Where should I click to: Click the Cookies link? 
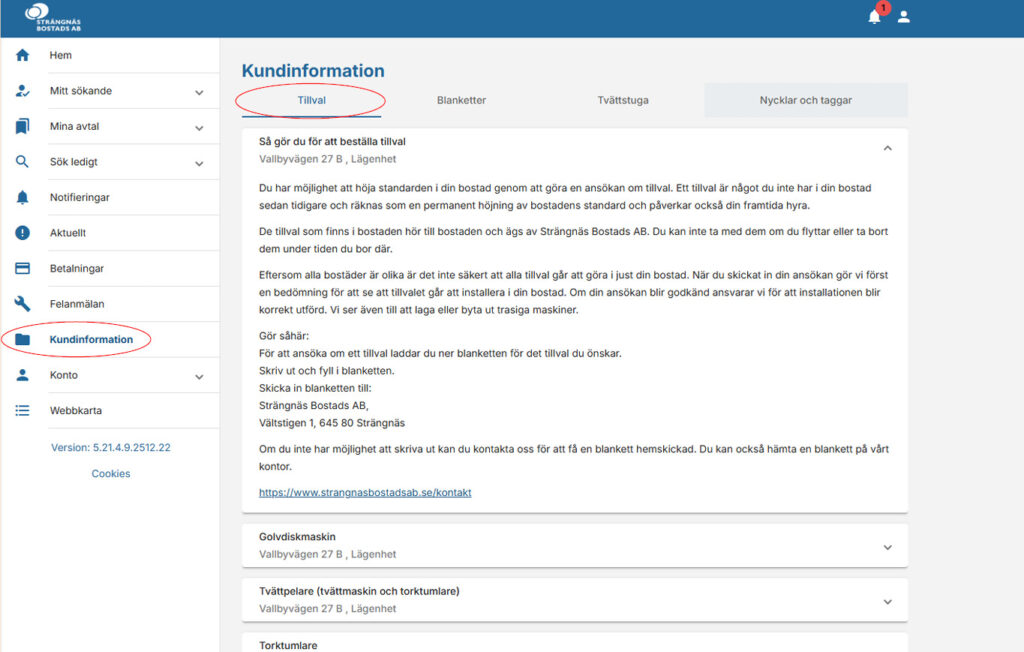pyautogui.click(x=110, y=473)
